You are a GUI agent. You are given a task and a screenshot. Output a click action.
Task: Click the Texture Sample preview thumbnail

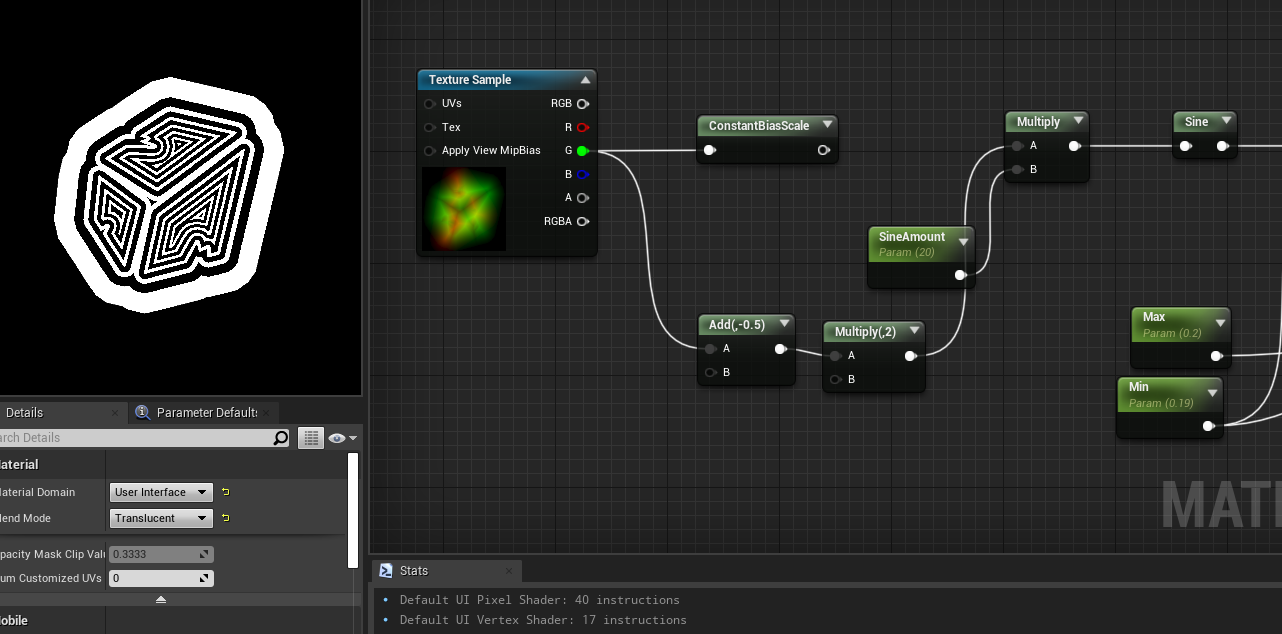464,209
